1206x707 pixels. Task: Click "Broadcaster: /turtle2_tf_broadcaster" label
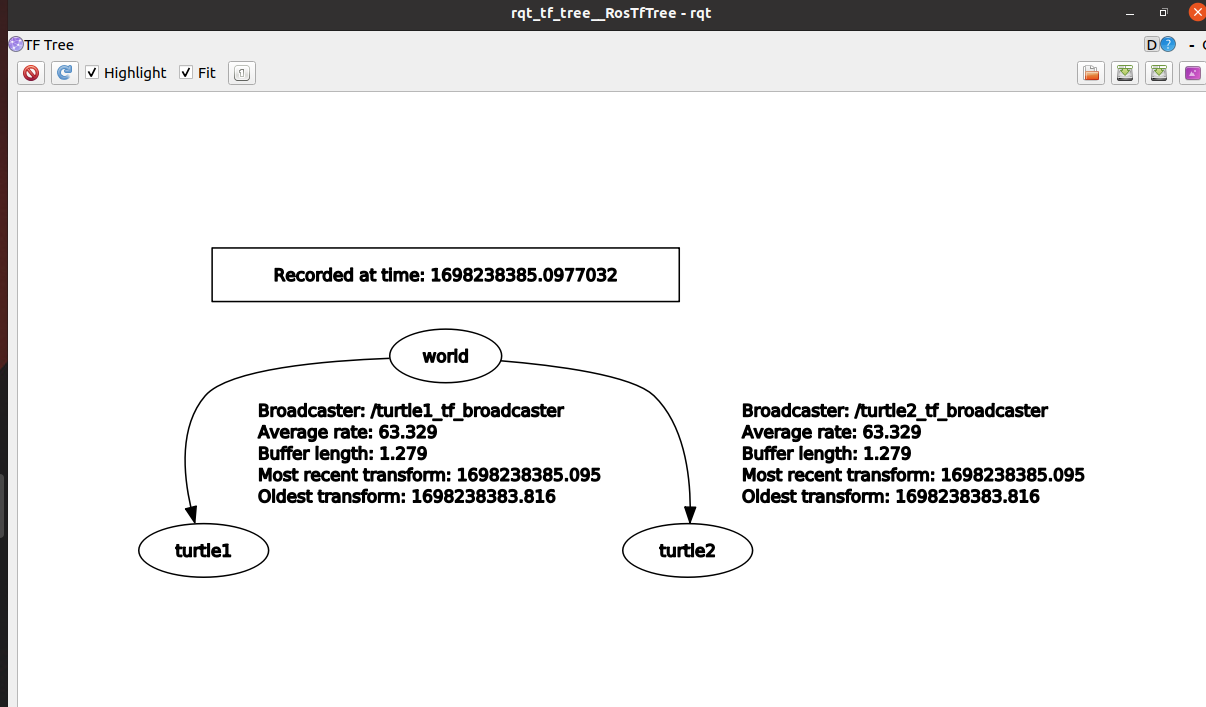coord(895,410)
